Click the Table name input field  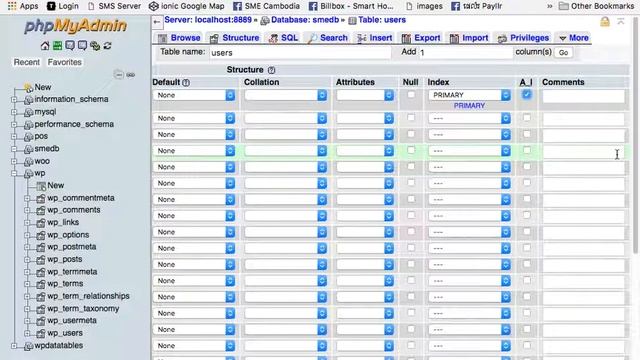[300, 53]
